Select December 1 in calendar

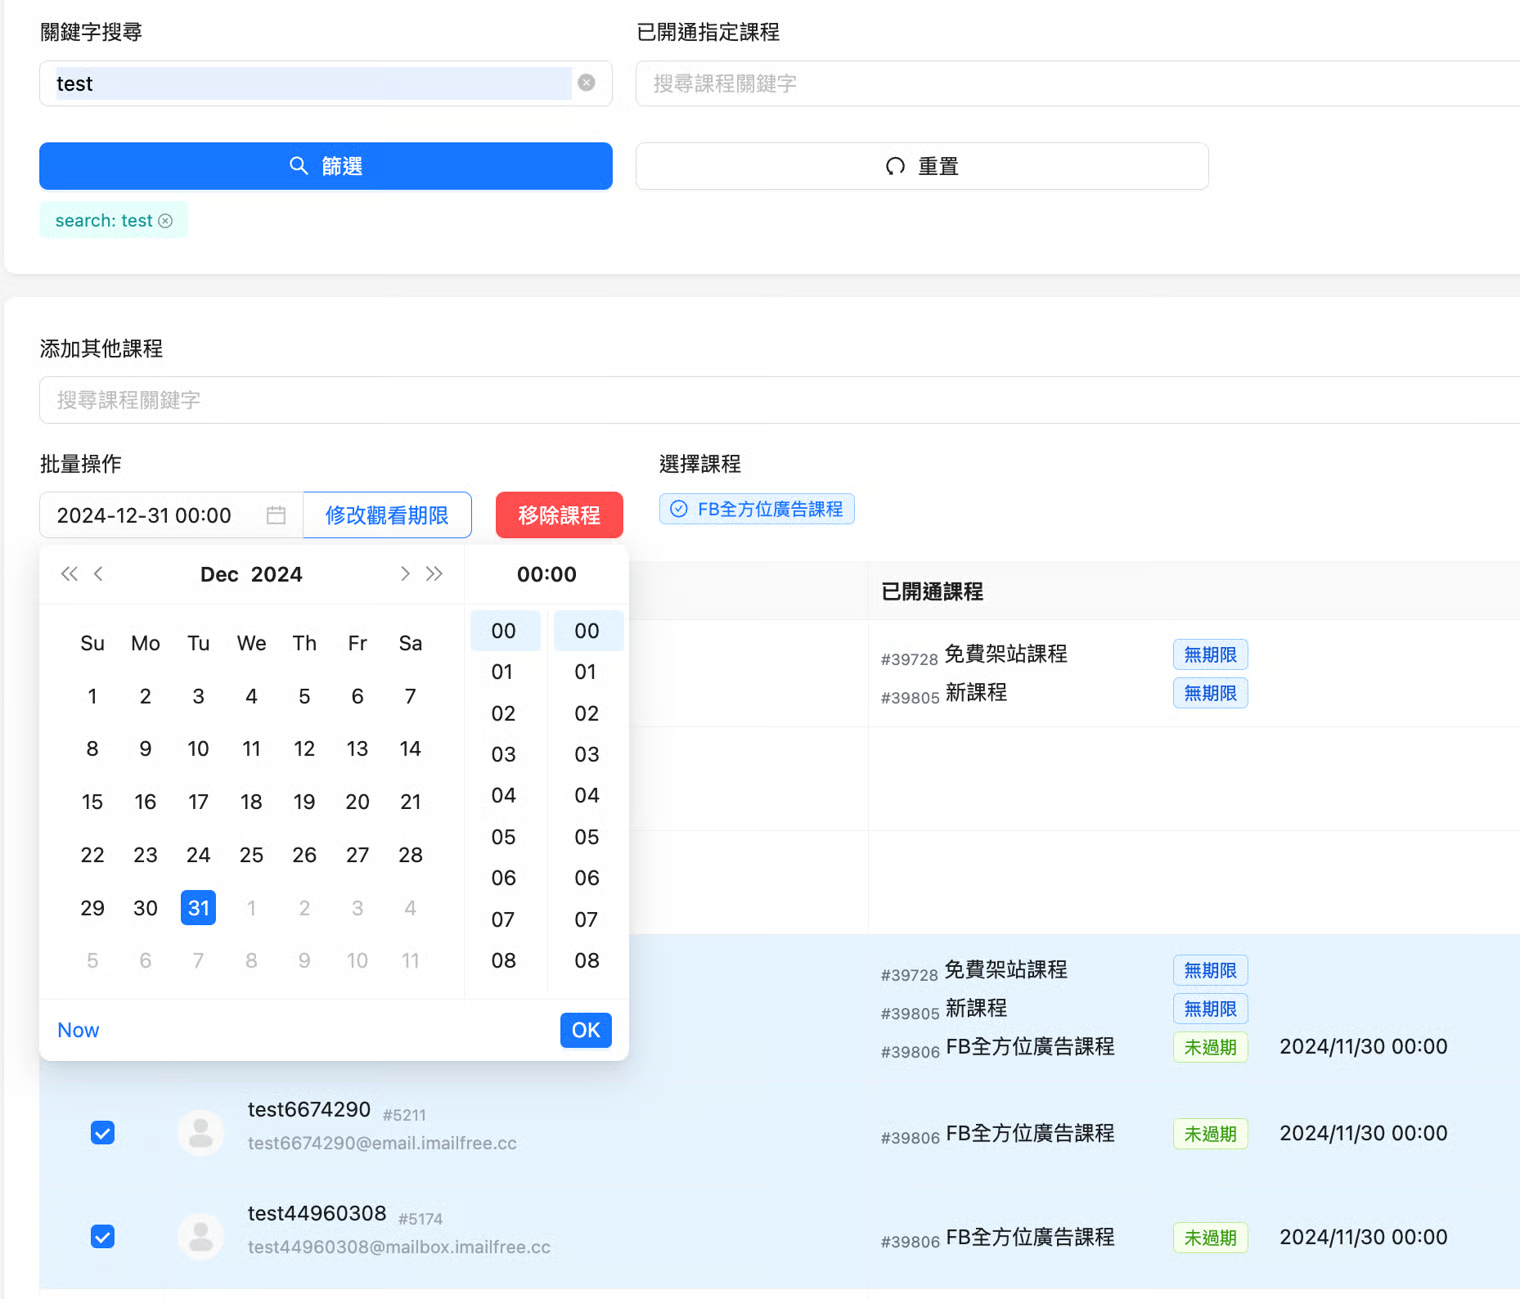(92, 696)
